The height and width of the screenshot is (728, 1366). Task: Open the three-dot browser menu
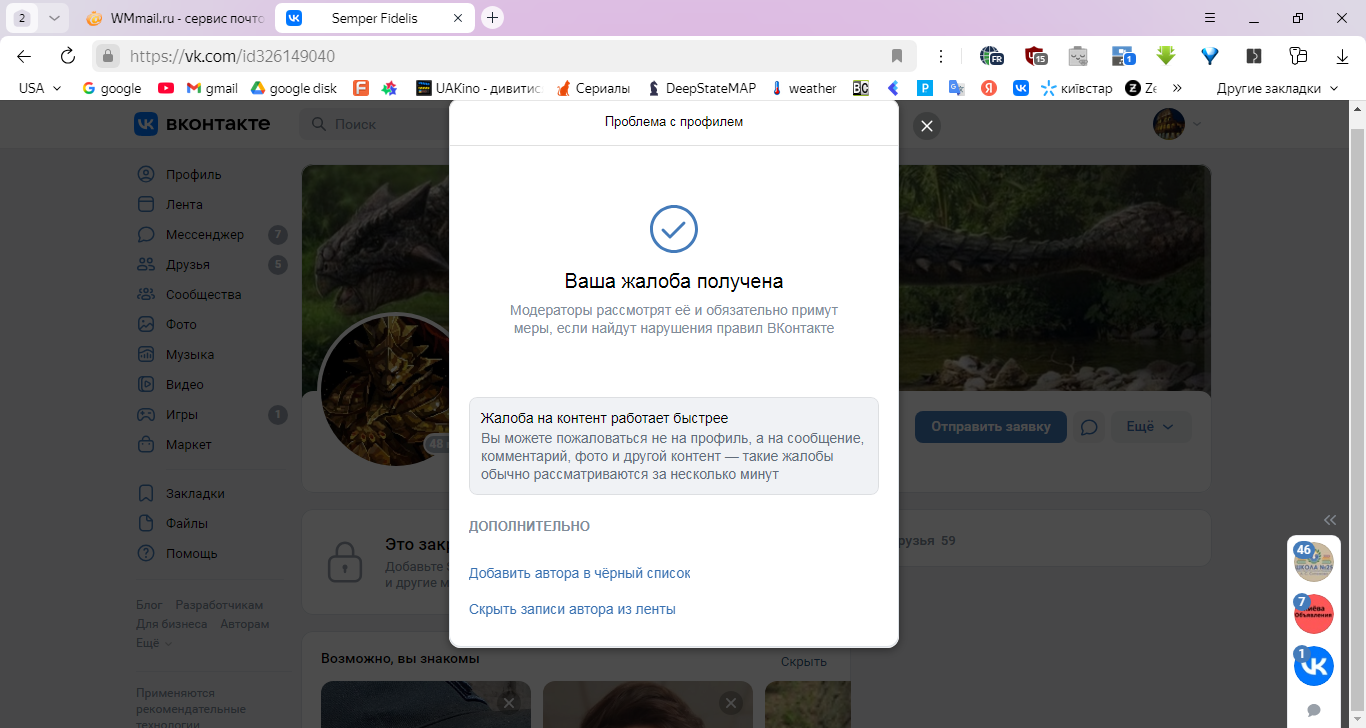coord(940,56)
